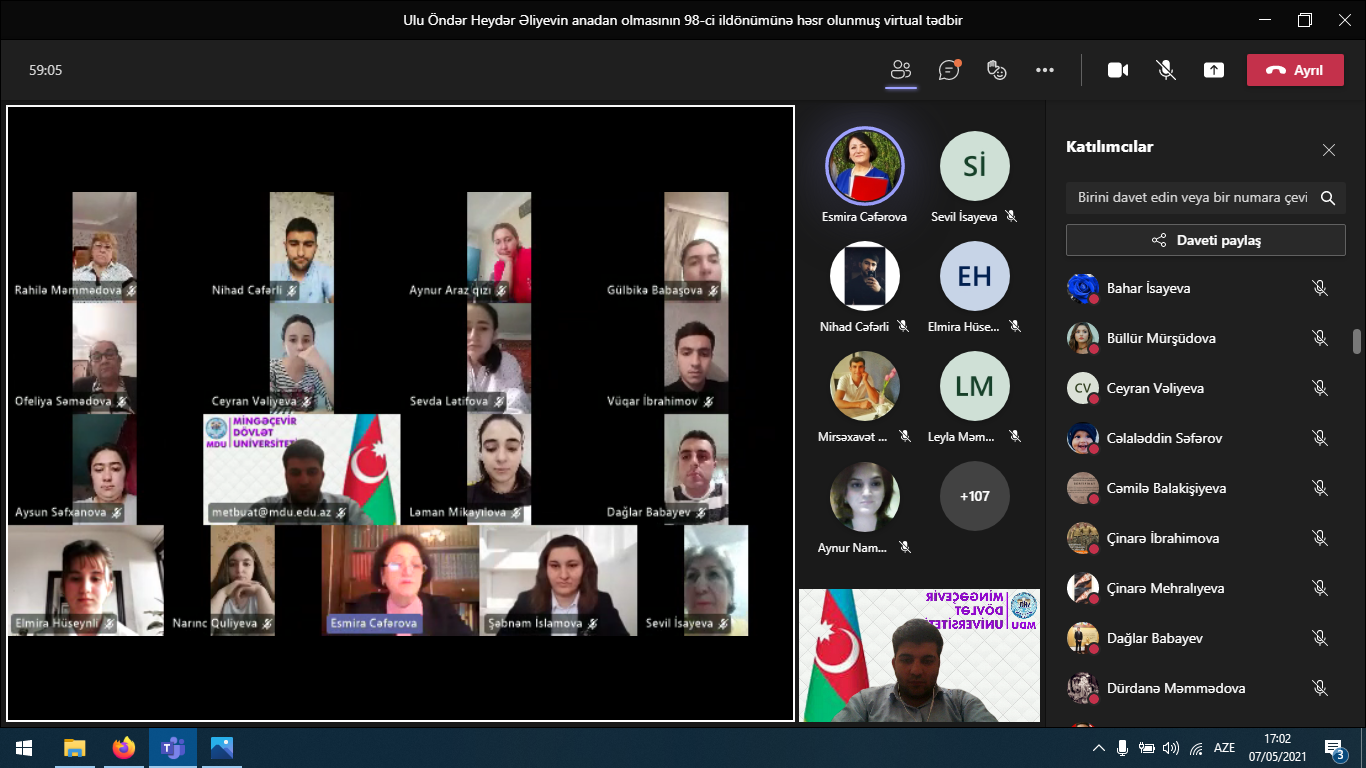Launch Firefox from the Windows taskbar
This screenshot has width=1366, height=768.
pyautogui.click(x=124, y=748)
